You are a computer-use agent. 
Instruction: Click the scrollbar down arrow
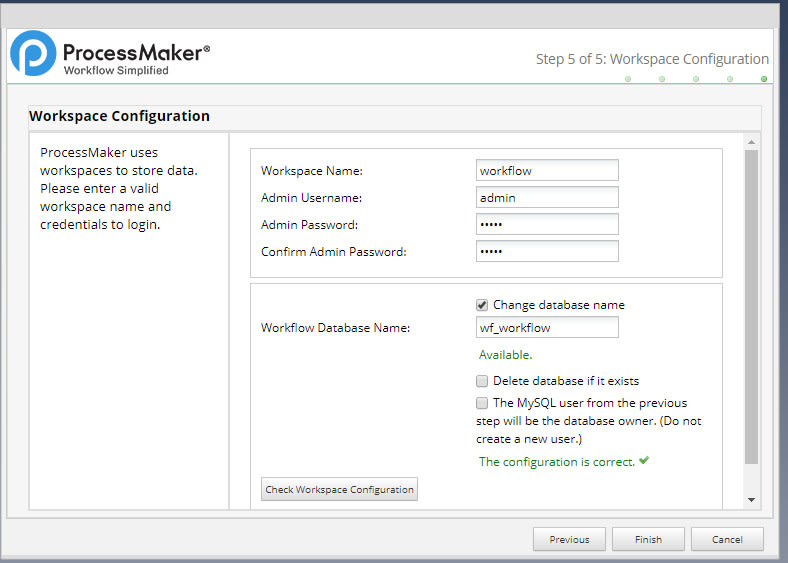click(751, 500)
